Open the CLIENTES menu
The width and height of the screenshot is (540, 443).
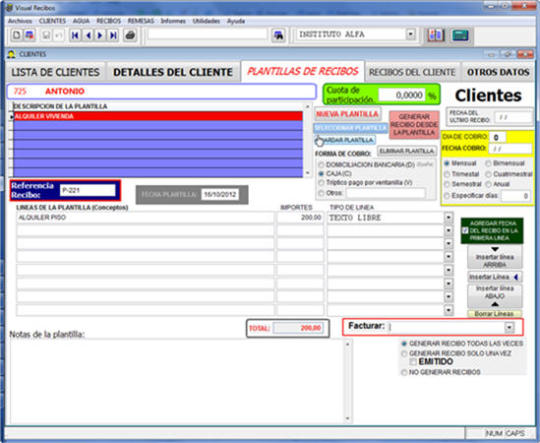[x=52, y=21]
